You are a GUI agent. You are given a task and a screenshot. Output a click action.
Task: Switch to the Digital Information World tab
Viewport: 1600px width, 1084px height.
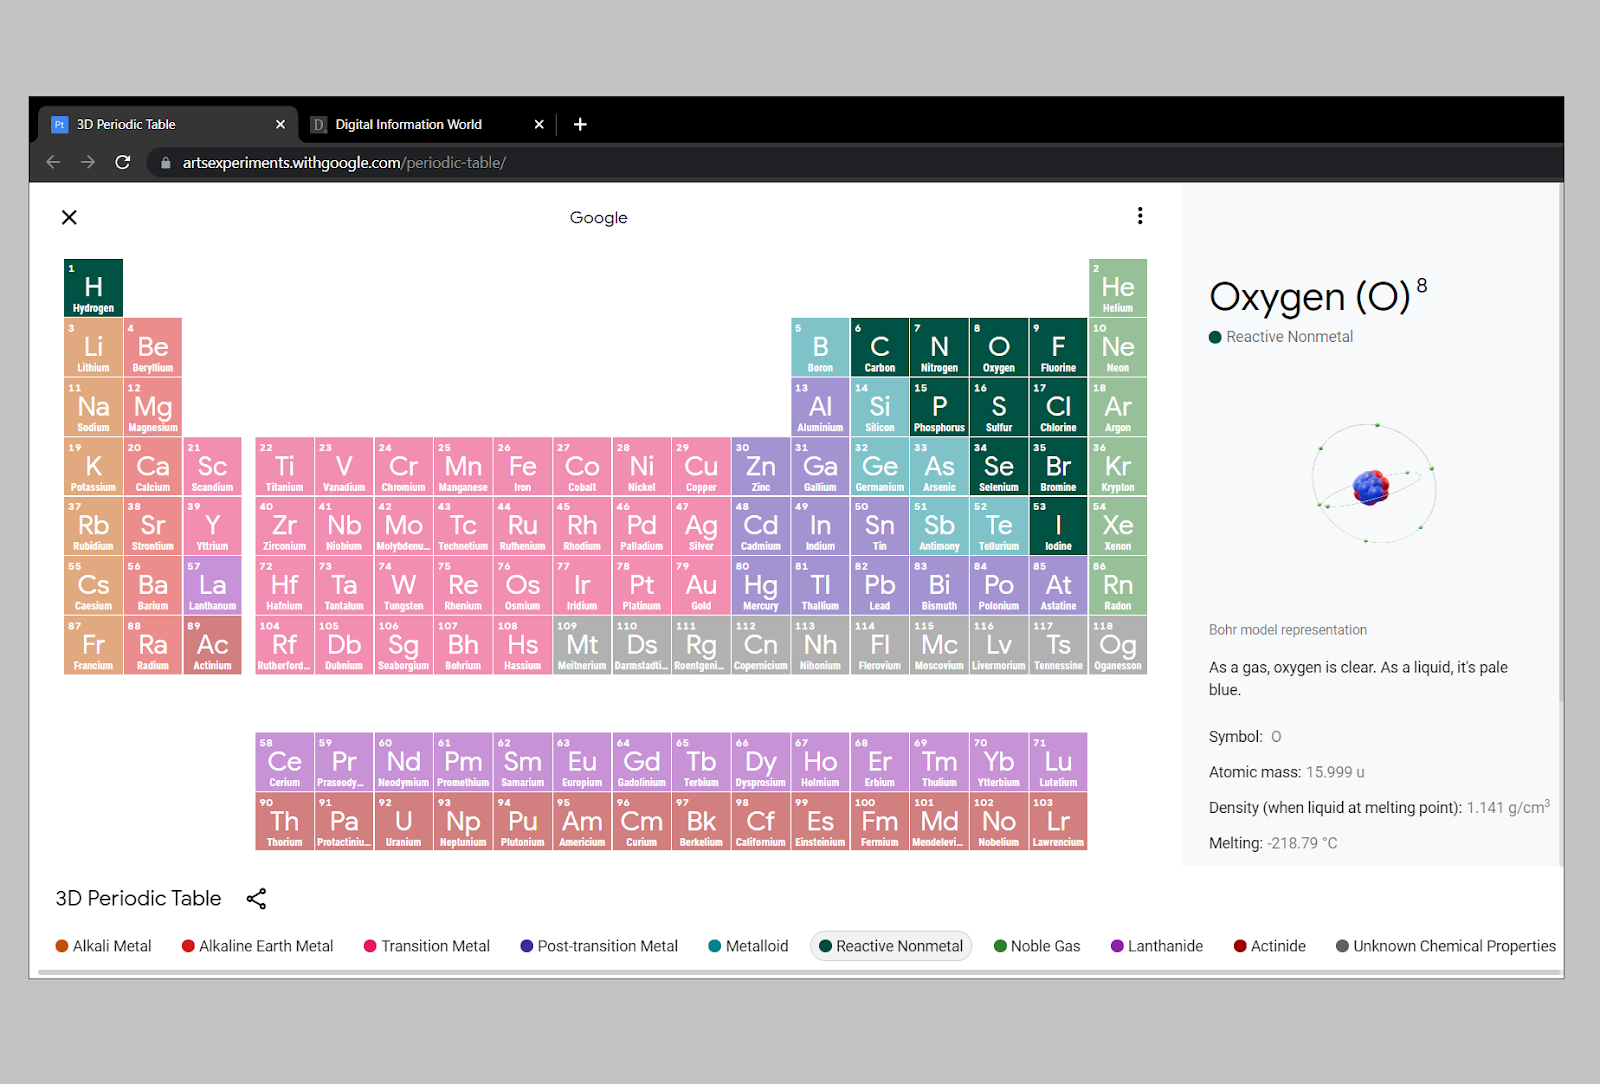pyautogui.click(x=408, y=124)
